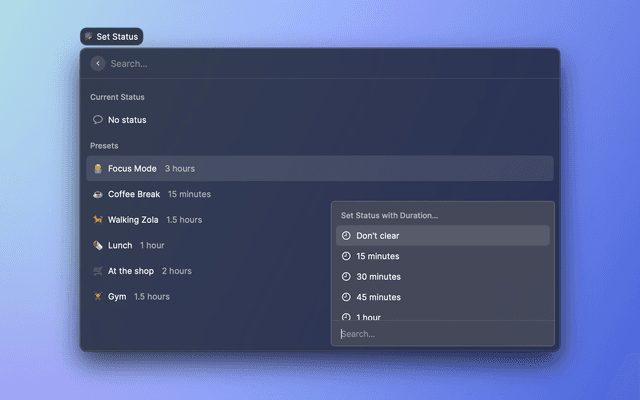640x400 pixels.
Task: Click the Coffee Break cup icon
Action: click(x=98, y=194)
